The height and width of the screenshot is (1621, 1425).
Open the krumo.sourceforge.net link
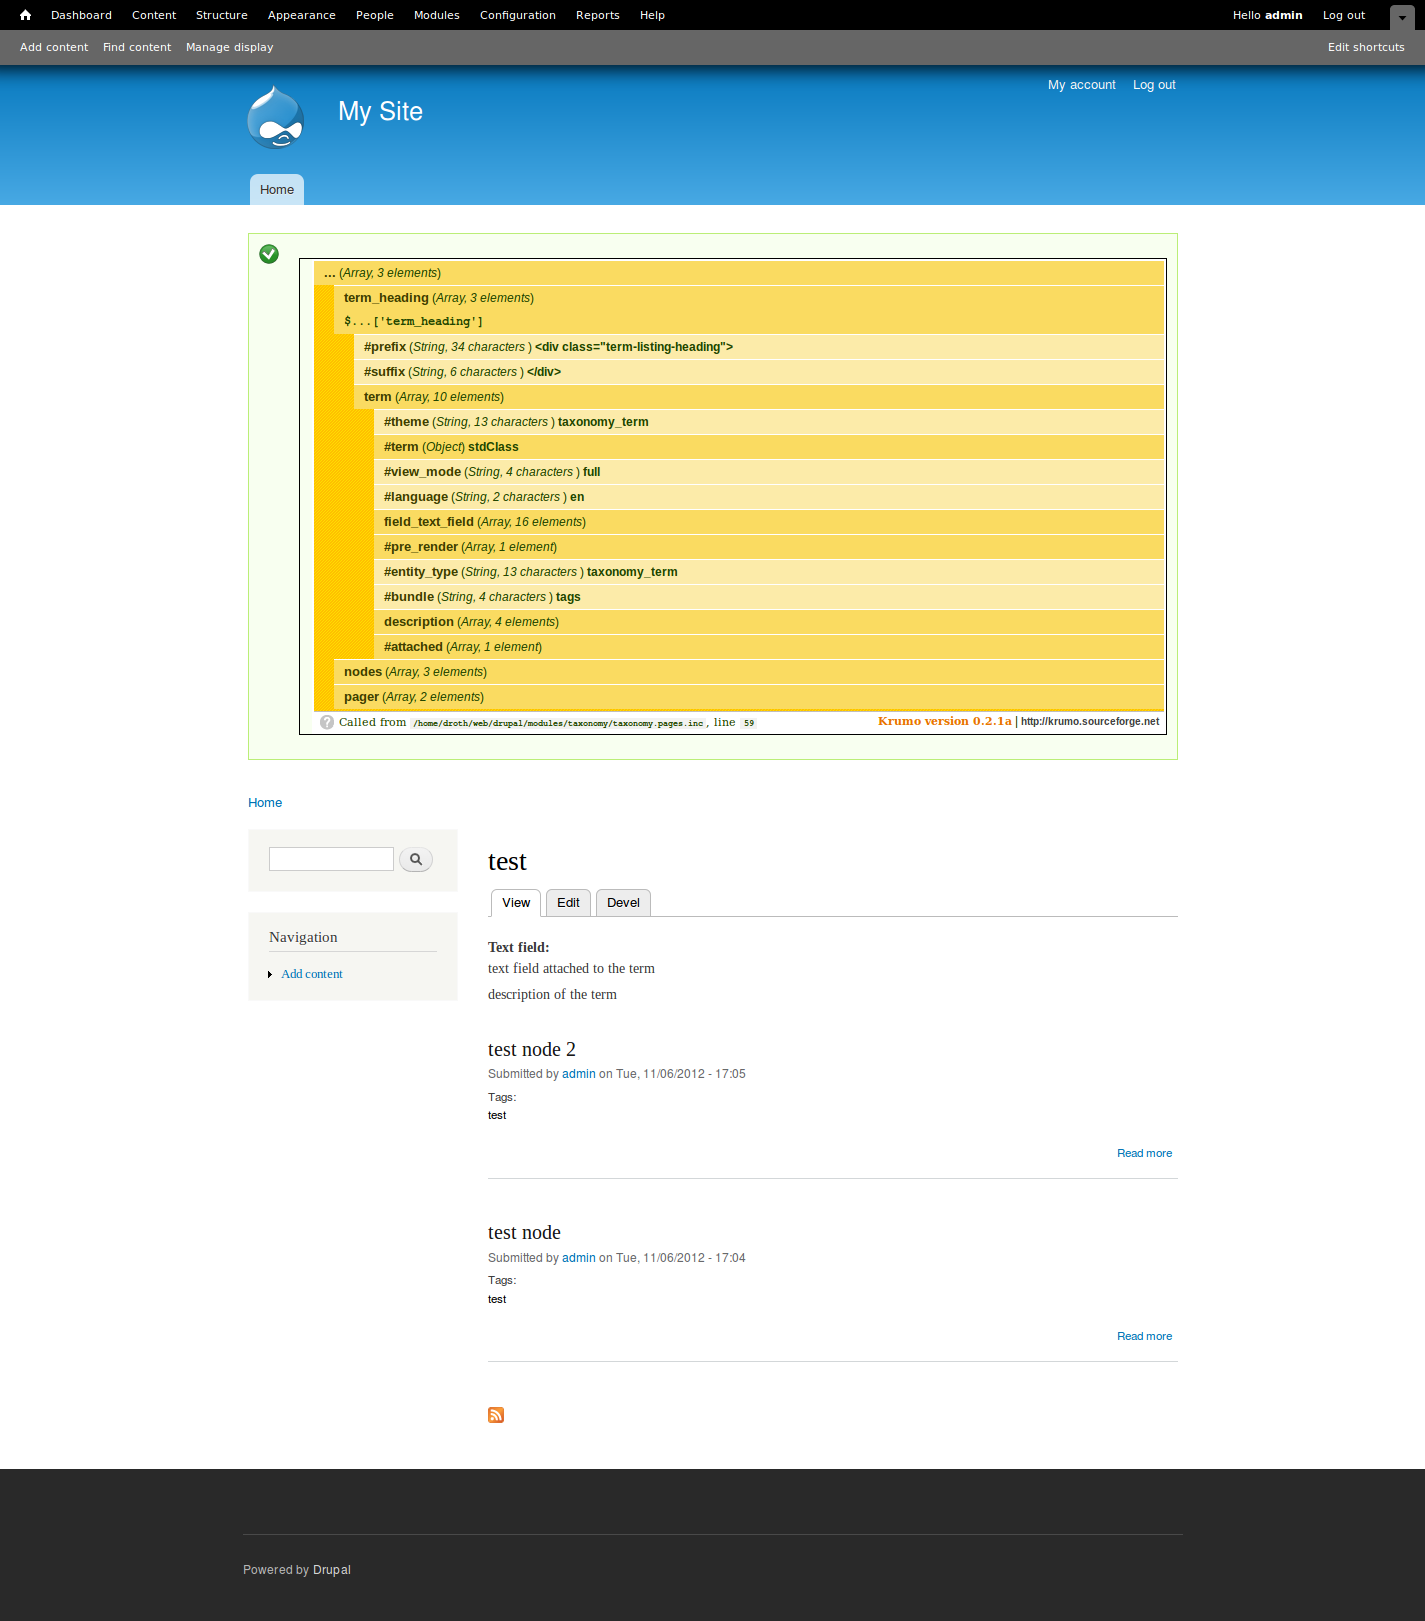click(1089, 722)
